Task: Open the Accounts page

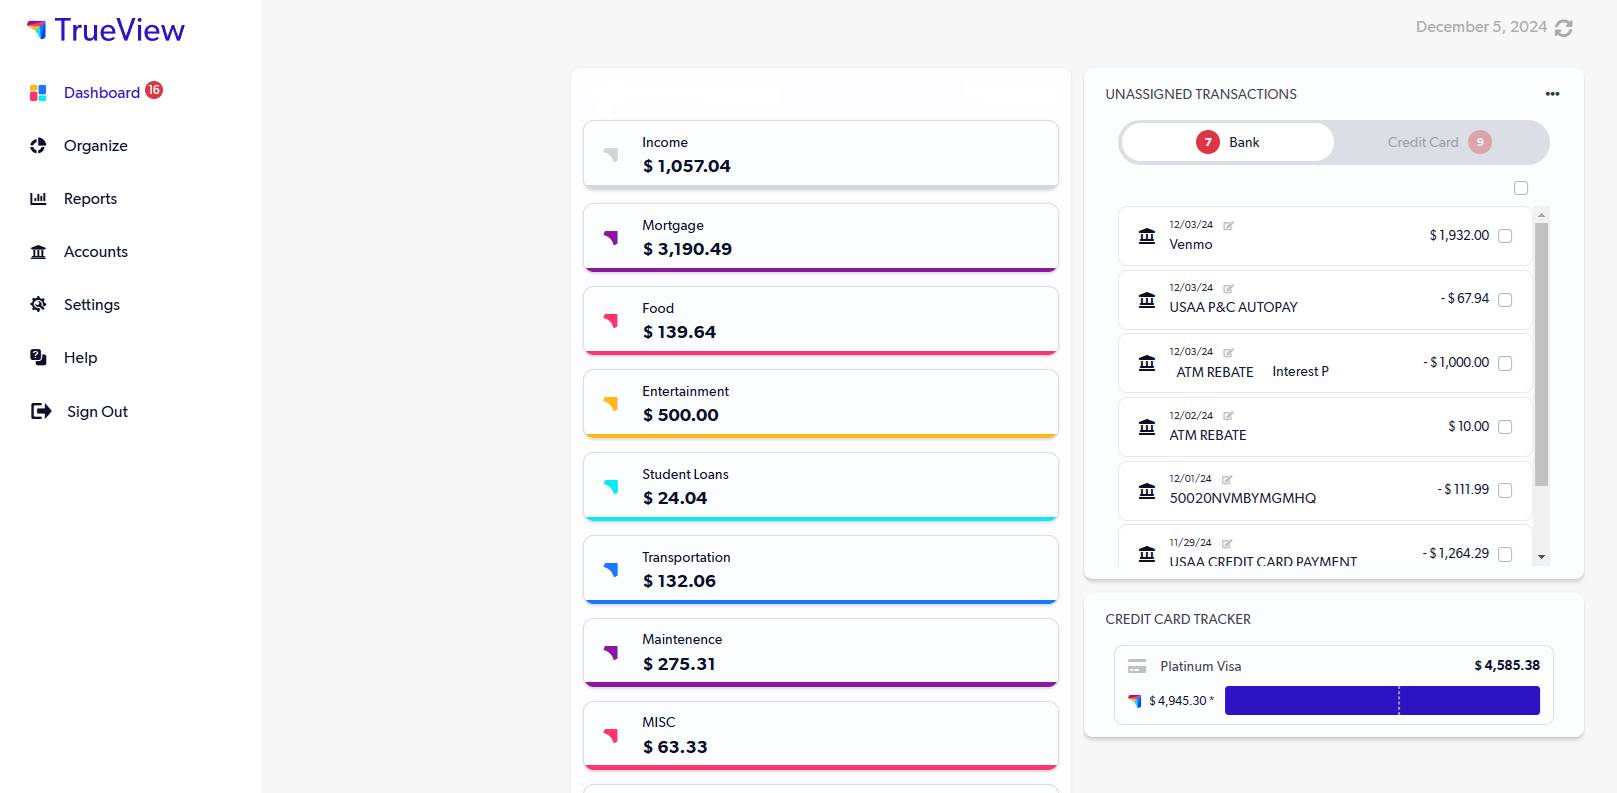Action: [x=96, y=252]
